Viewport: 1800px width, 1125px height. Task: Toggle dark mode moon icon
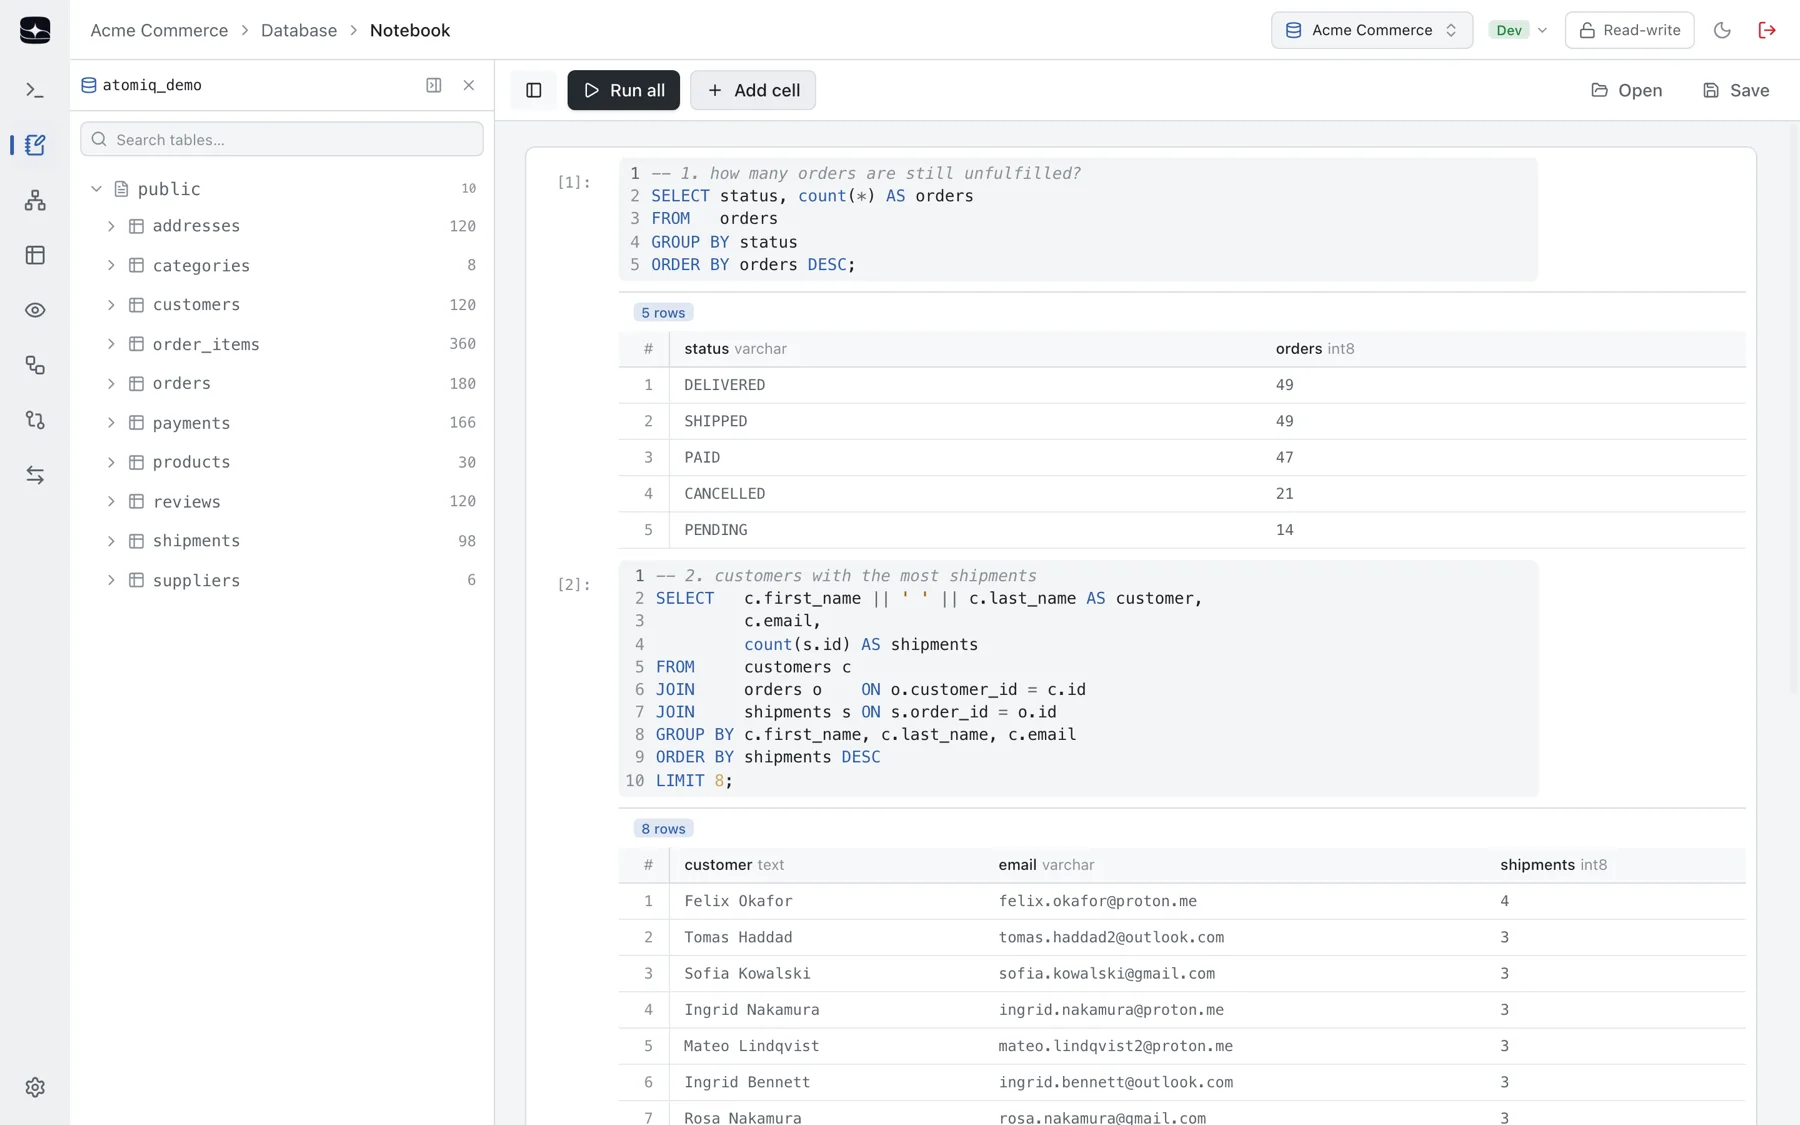[x=1722, y=30]
